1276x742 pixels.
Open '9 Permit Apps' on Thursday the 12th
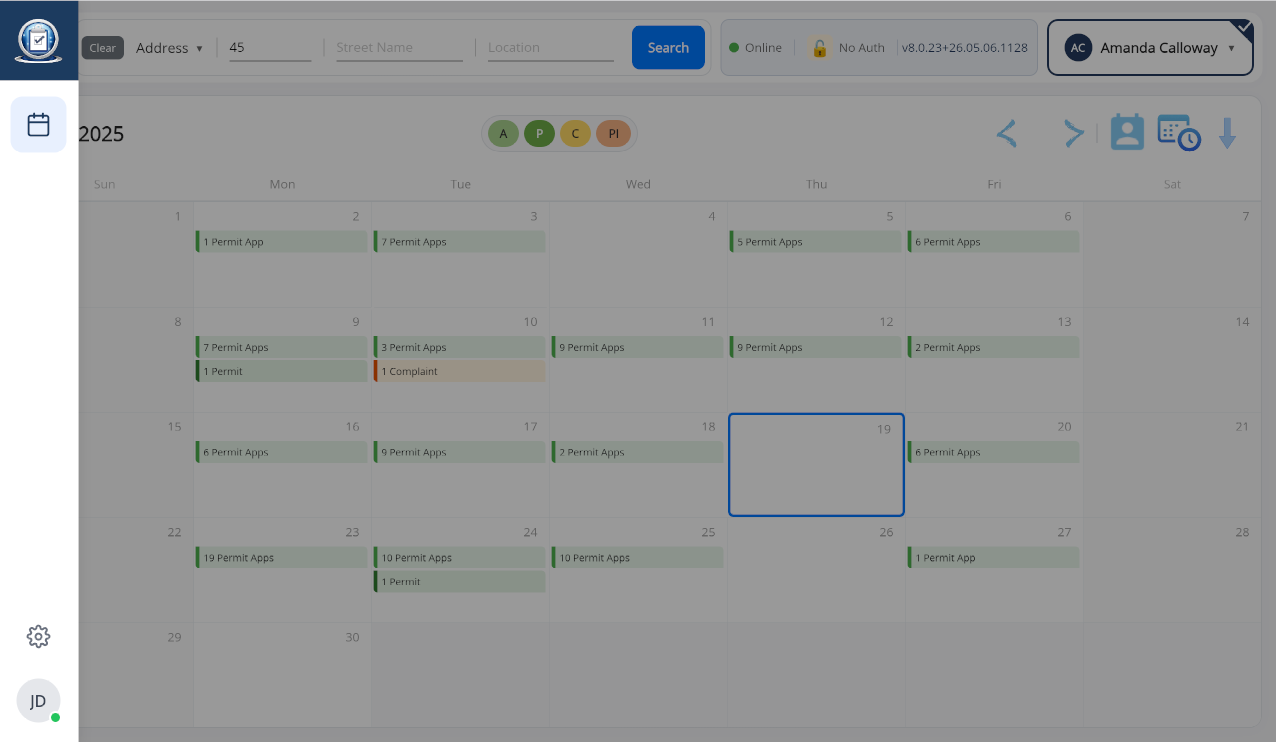tap(815, 347)
